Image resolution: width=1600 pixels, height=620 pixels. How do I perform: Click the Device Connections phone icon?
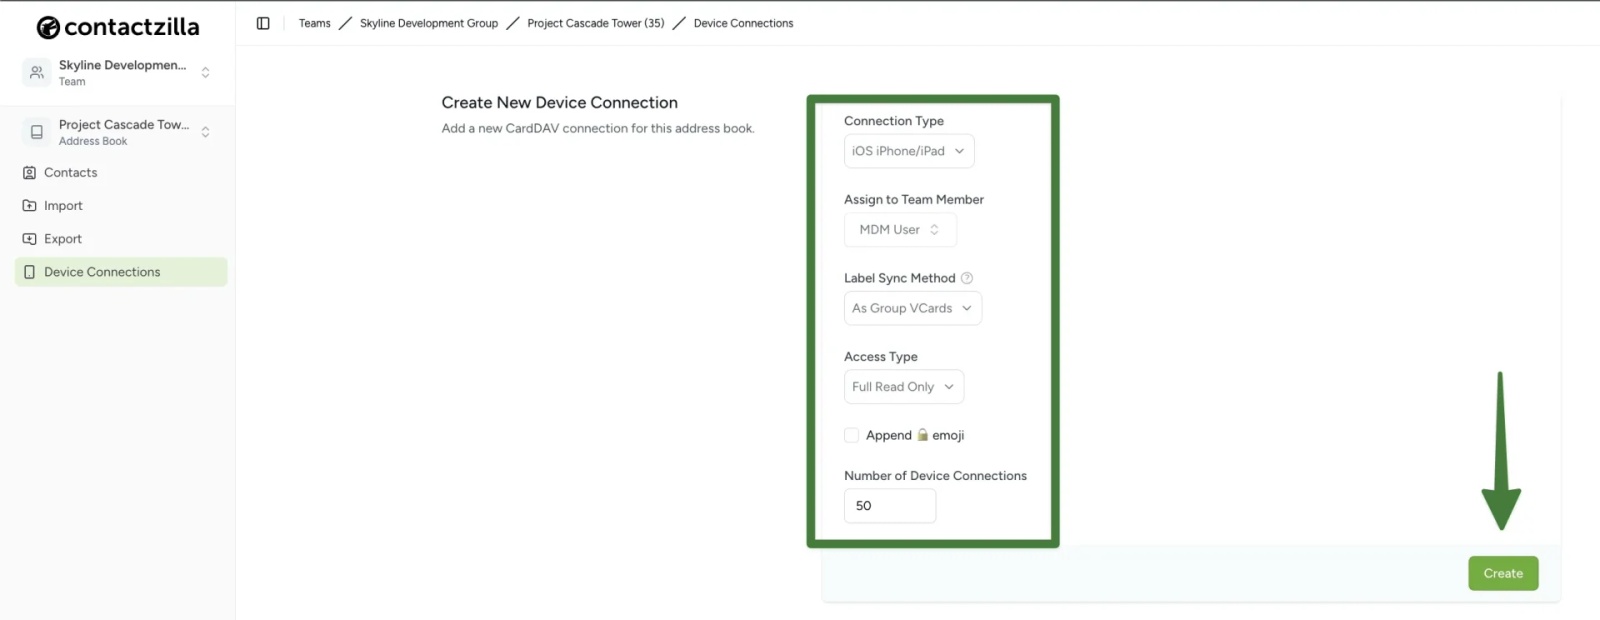coord(29,272)
